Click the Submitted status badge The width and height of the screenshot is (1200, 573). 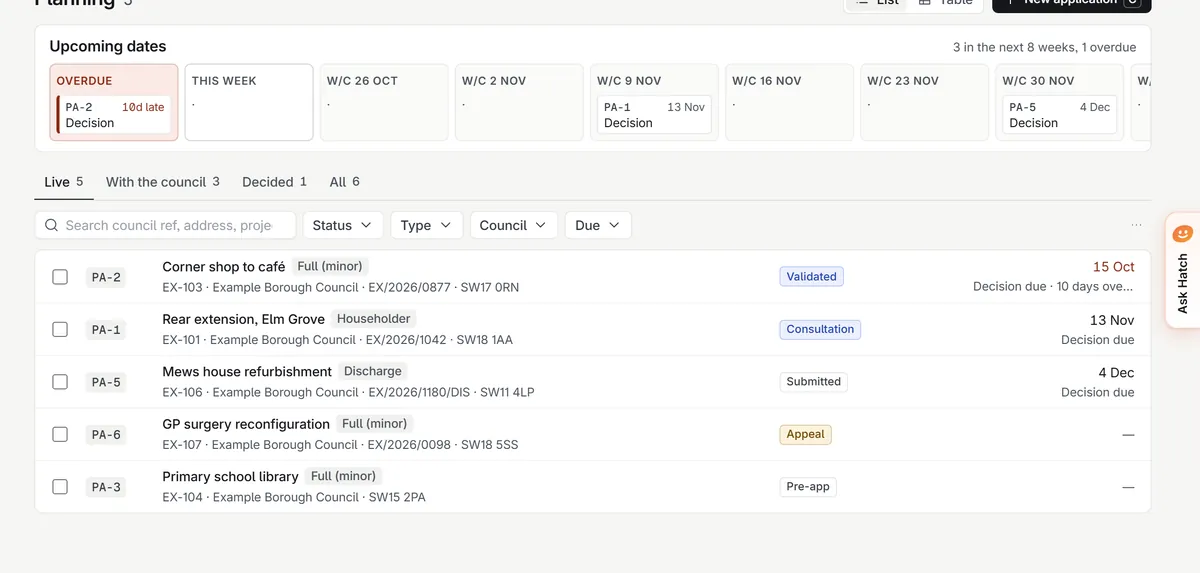click(x=814, y=382)
